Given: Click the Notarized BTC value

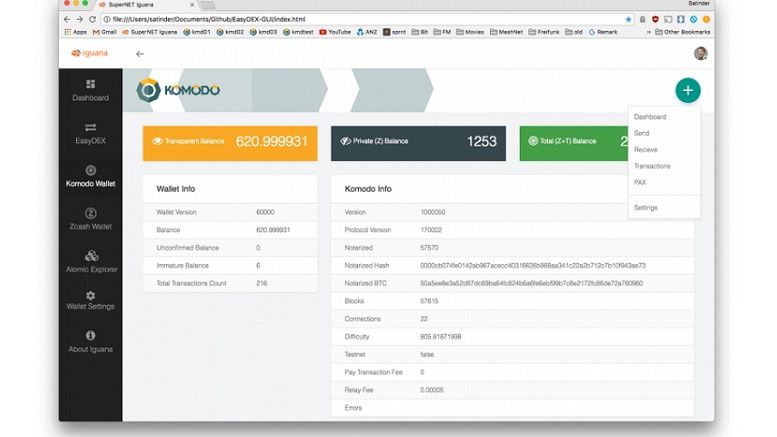Looking at the screenshot, I should click(x=531, y=283).
